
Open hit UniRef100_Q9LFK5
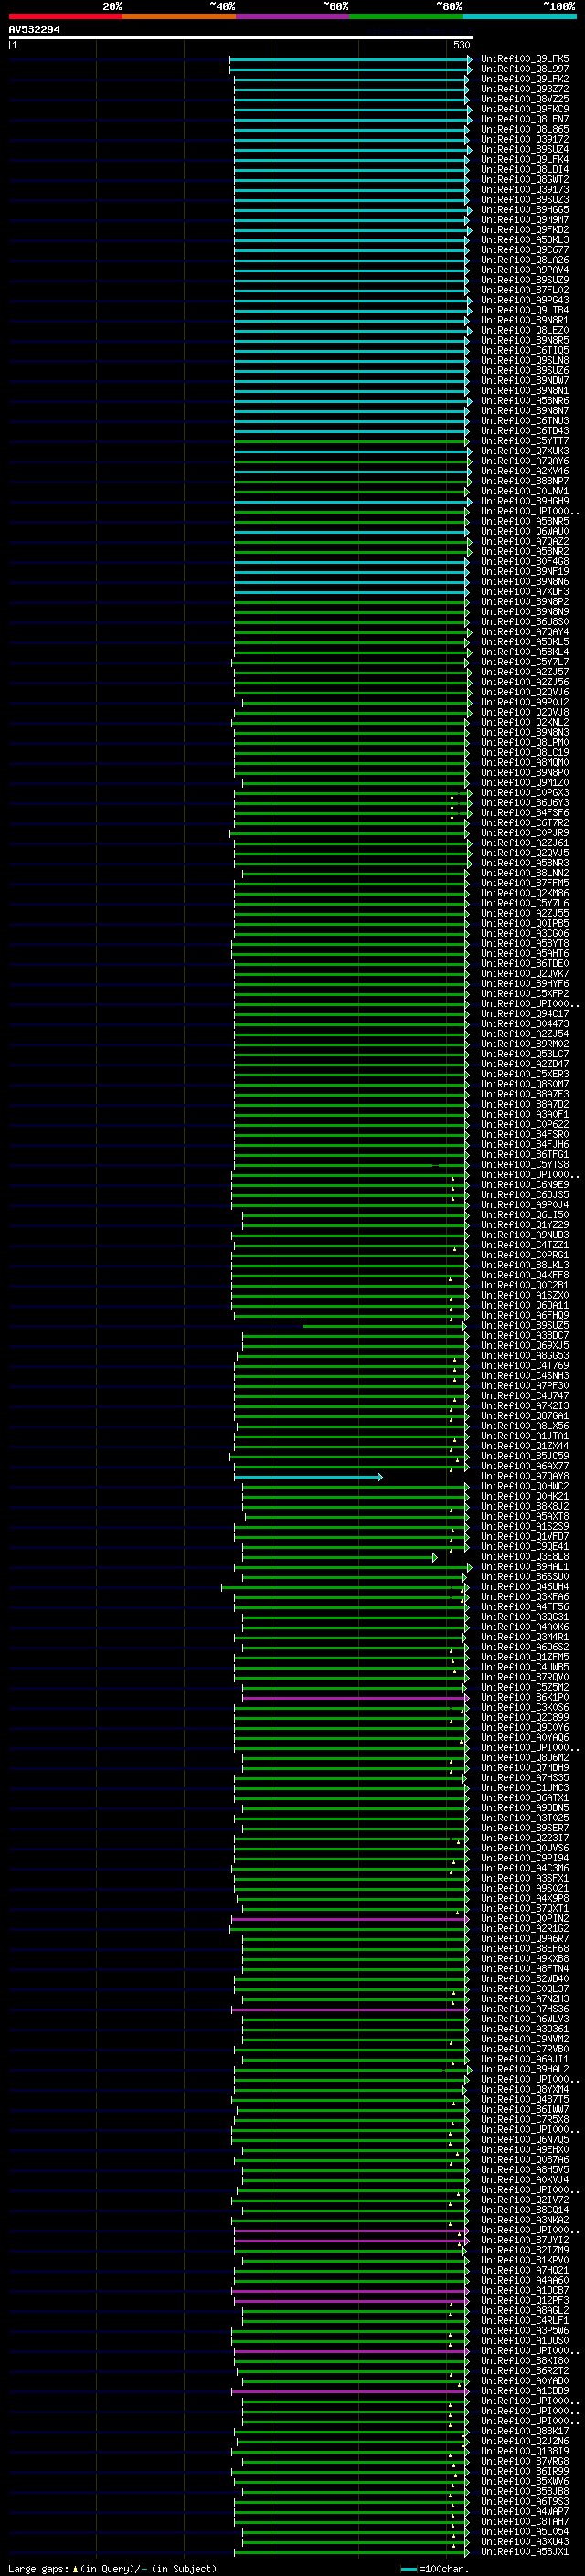pos(525,59)
